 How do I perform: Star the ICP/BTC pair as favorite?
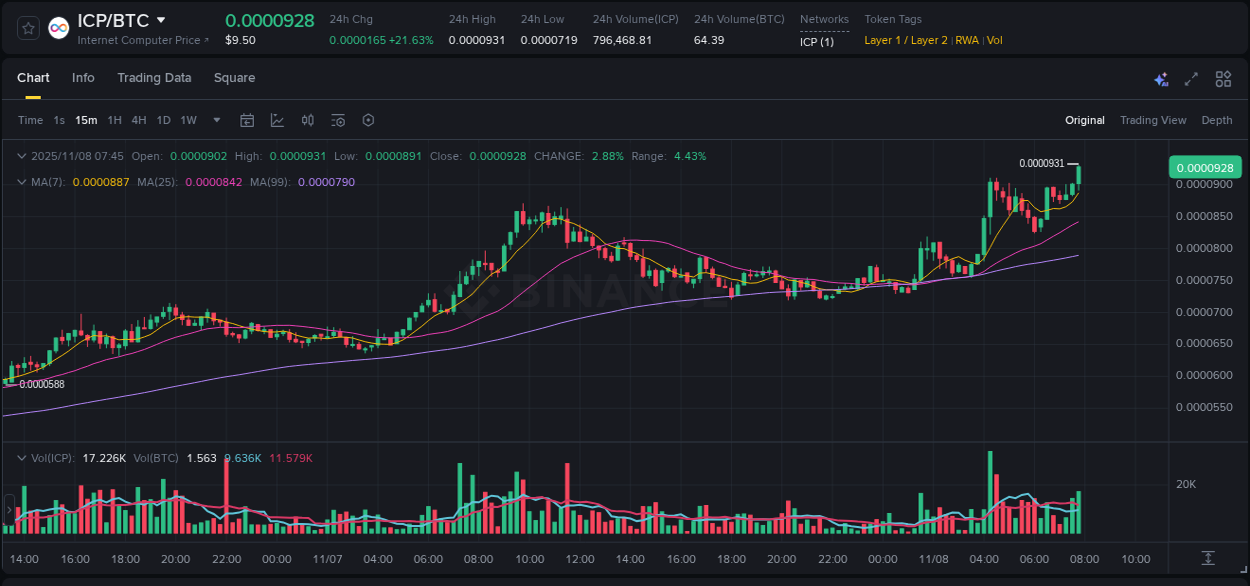pyautogui.click(x=27, y=27)
